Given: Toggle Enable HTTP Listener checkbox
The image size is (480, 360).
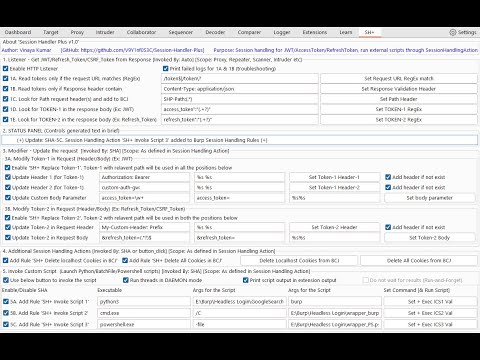Looking at the screenshot, I should [x=5, y=69].
